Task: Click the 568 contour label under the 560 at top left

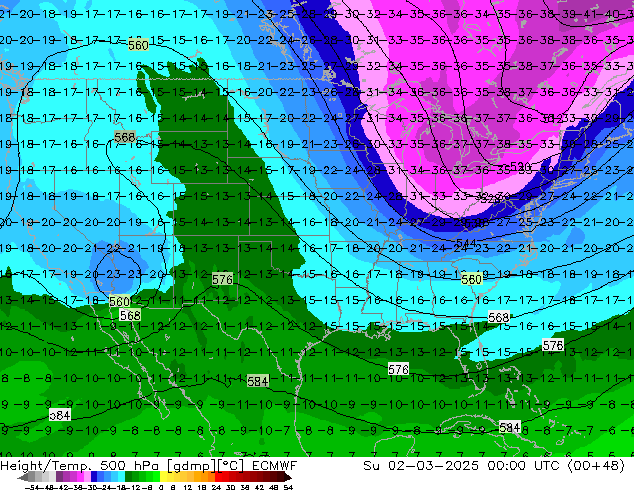Action: pyautogui.click(x=125, y=137)
